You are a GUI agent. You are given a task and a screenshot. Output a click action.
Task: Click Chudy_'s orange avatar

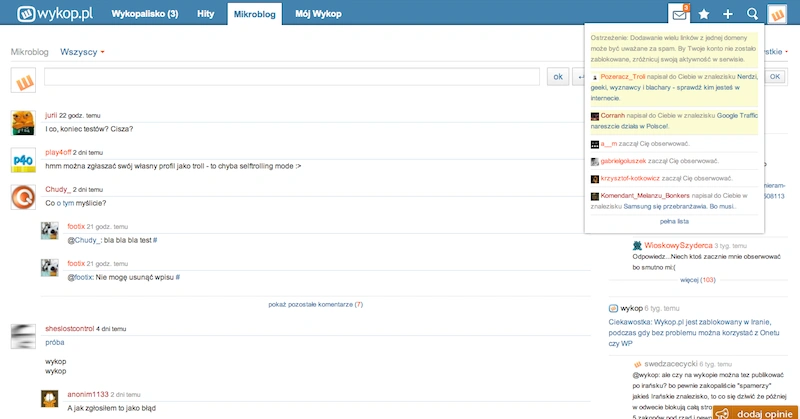(23, 197)
